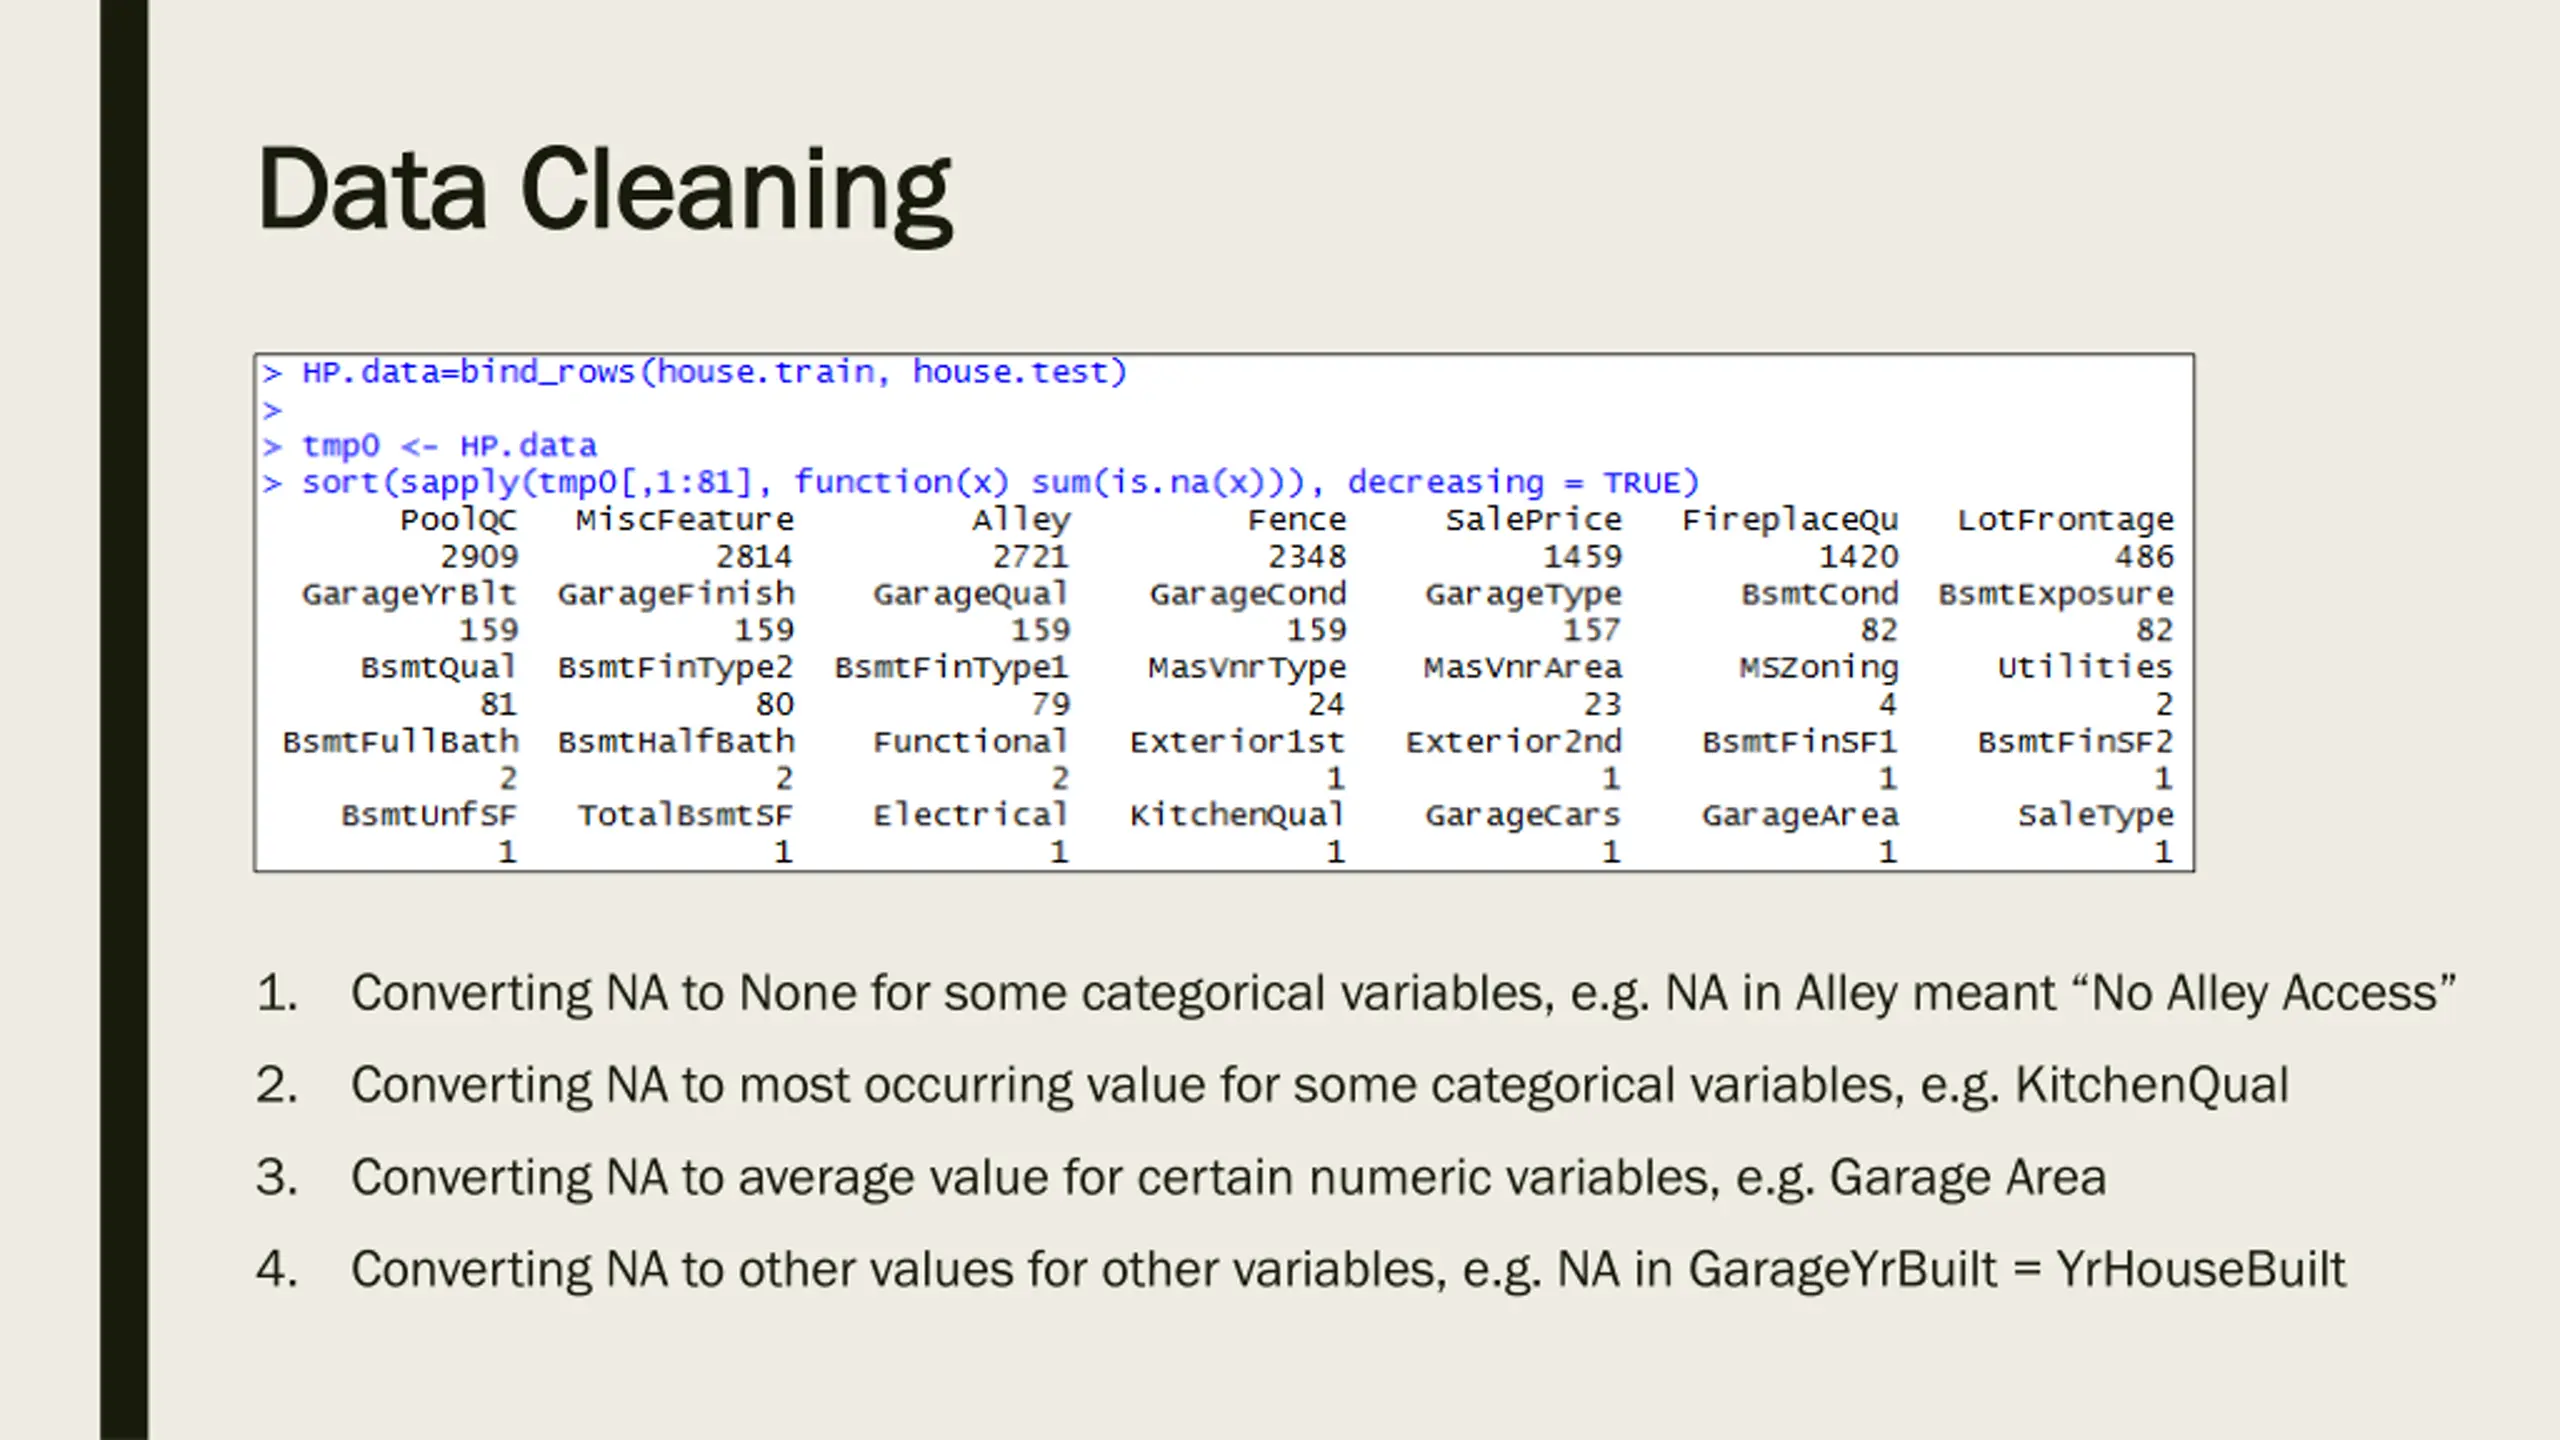The height and width of the screenshot is (1440, 2560).
Task: Click list item 1 about converting NA to None
Action: [1356, 994]
